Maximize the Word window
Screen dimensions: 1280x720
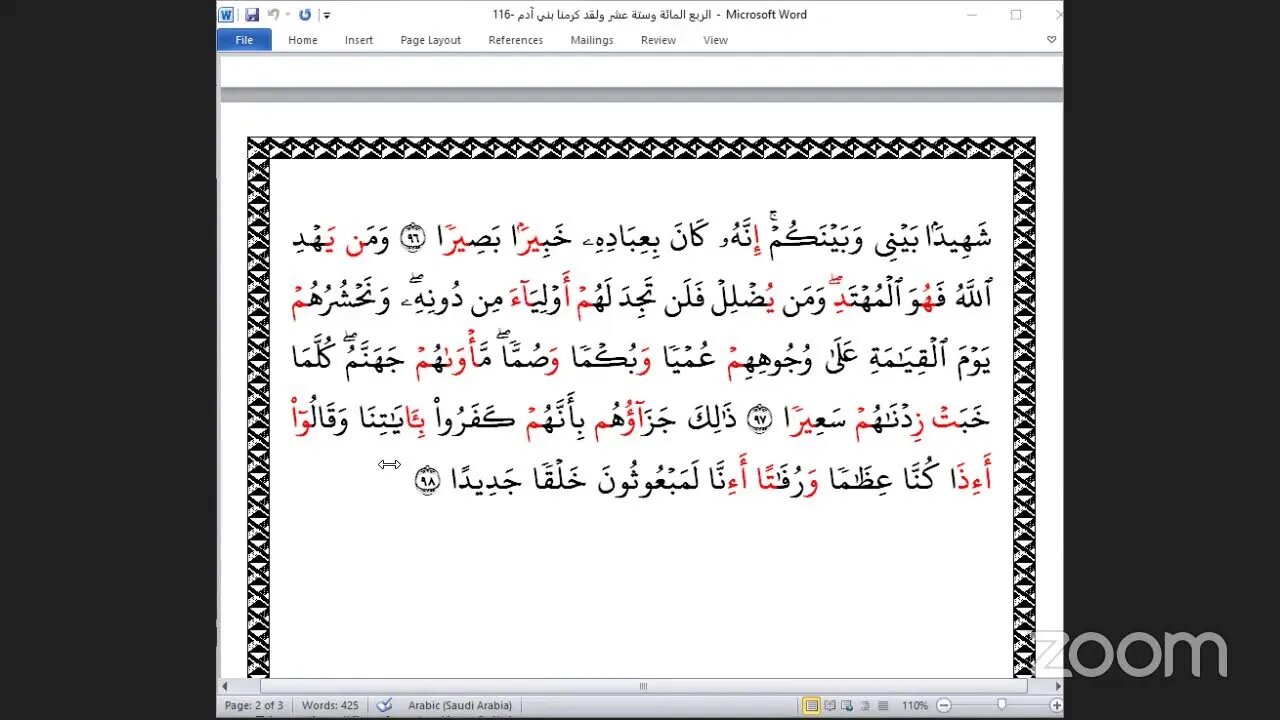[1016, 15]
